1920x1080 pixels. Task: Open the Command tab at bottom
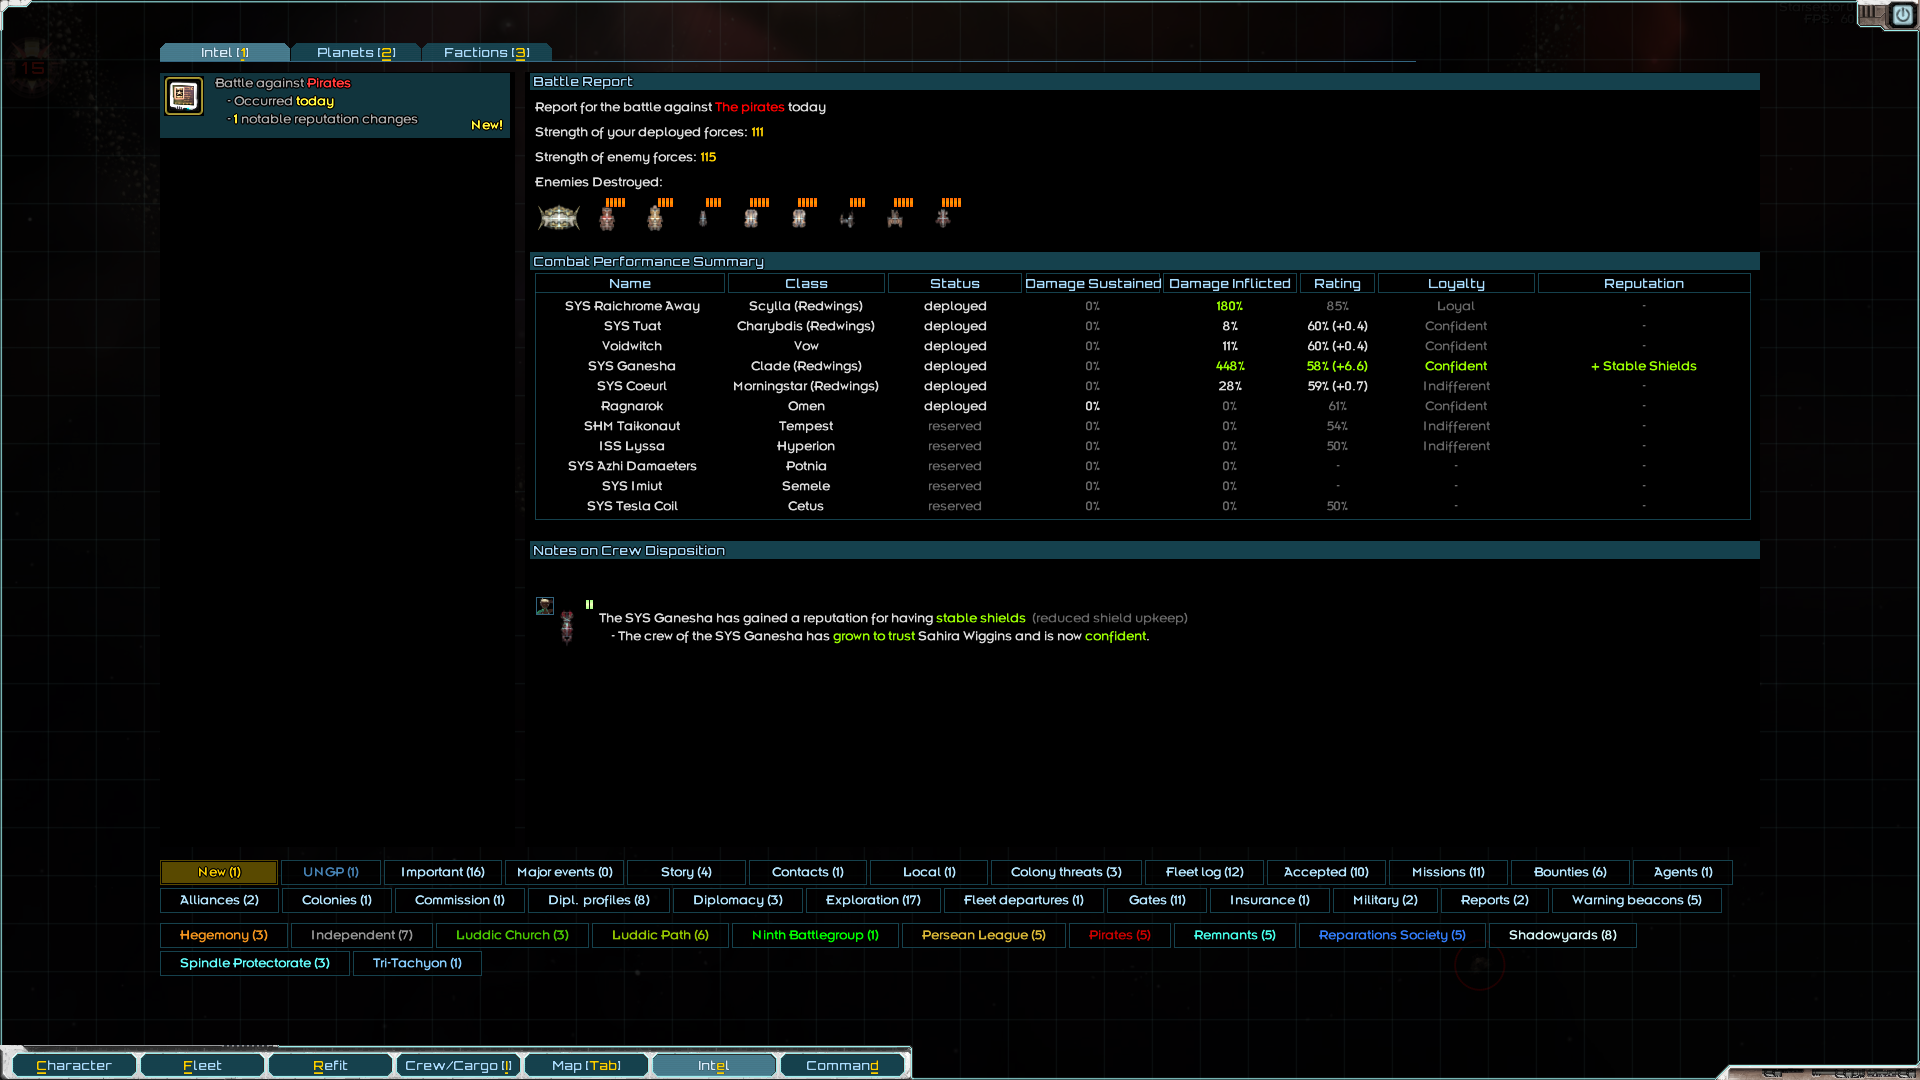(842, 1065)
